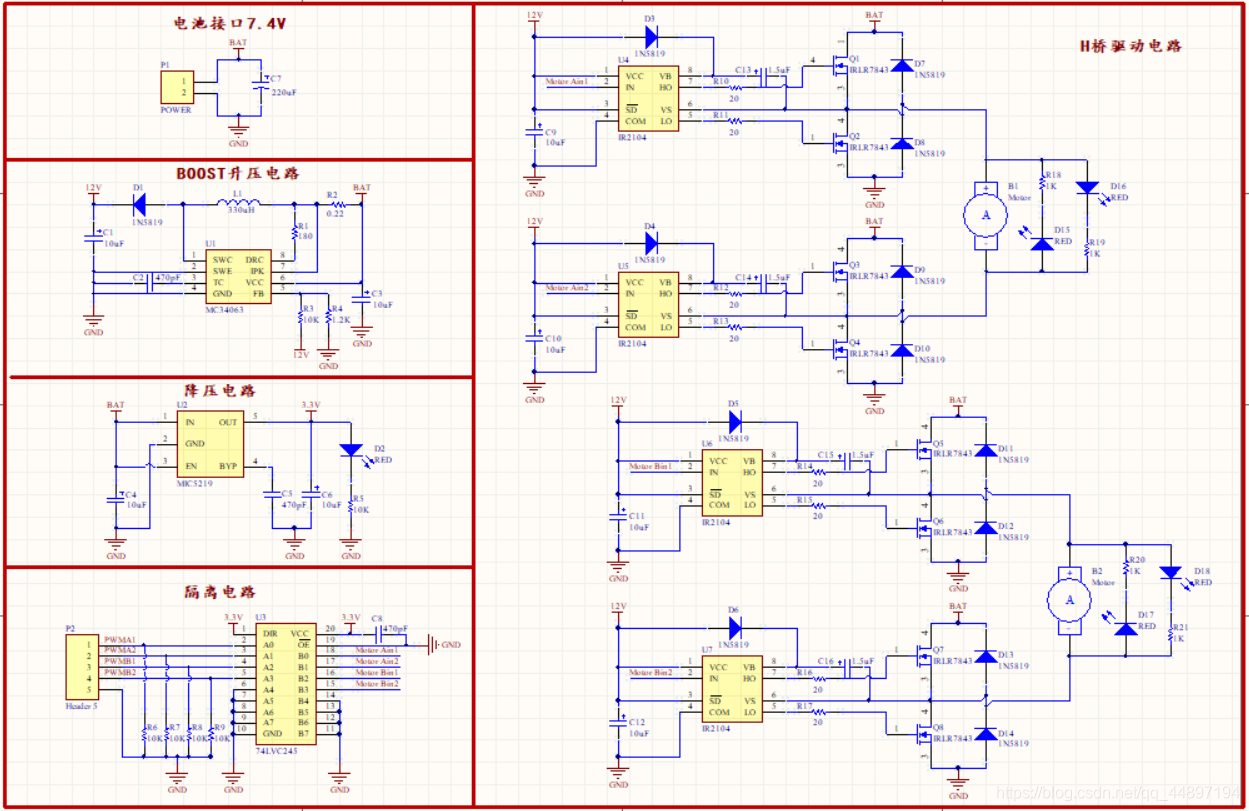
Task: Select the U7 IR2104 driver chip
Action: click(731, 689)
